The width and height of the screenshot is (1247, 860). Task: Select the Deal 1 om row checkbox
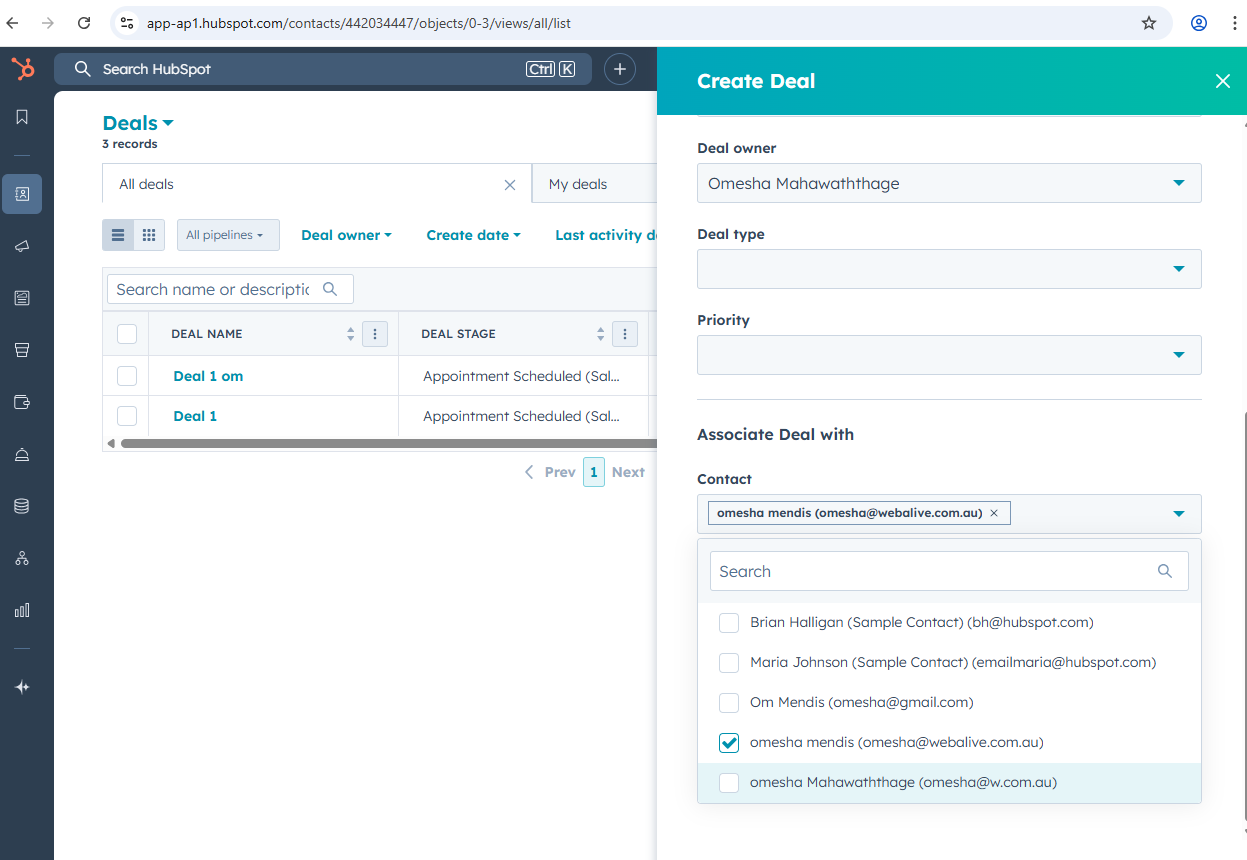click(x=127, y=376)
